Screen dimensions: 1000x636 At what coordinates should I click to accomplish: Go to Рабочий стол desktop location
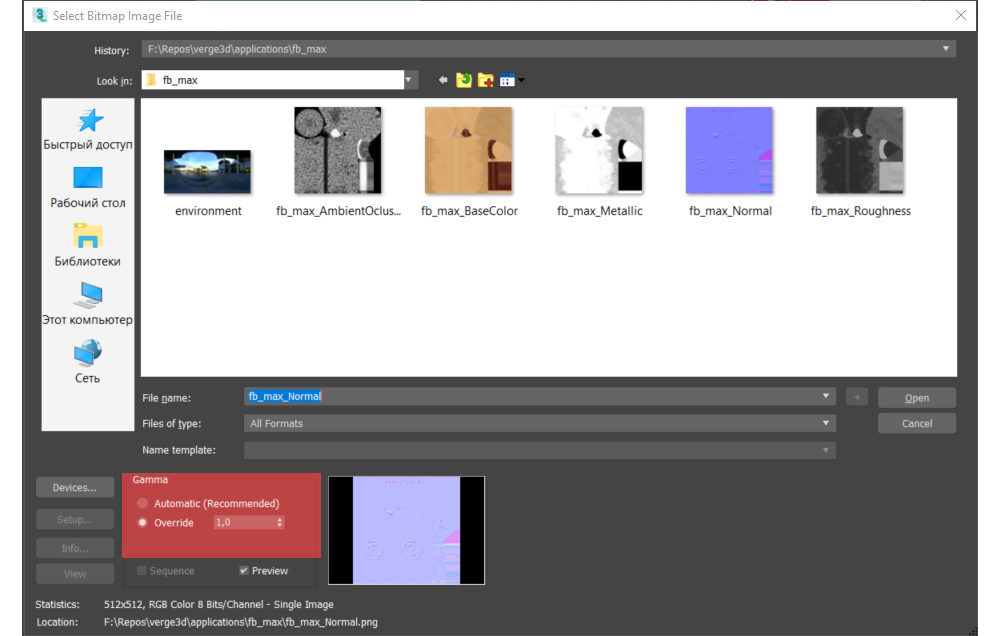tap(88, 187)
